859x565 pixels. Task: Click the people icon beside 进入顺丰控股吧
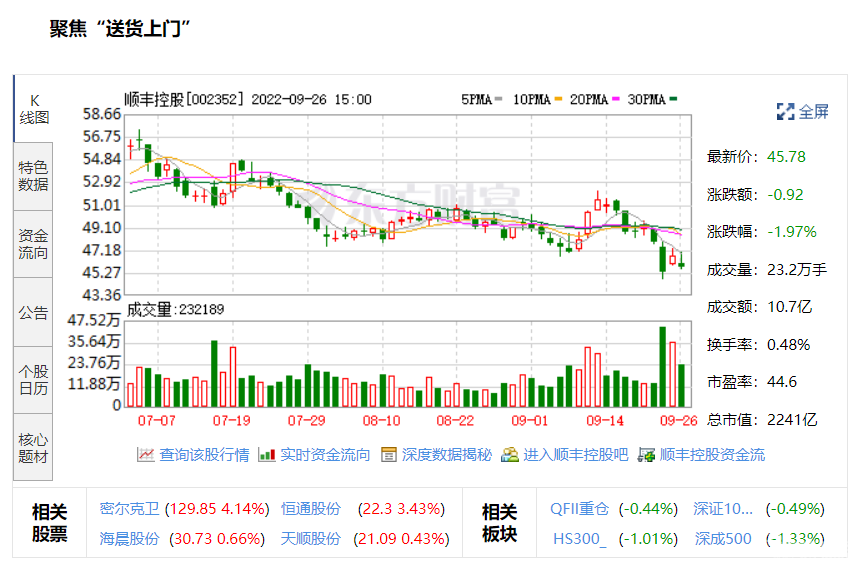510,455
